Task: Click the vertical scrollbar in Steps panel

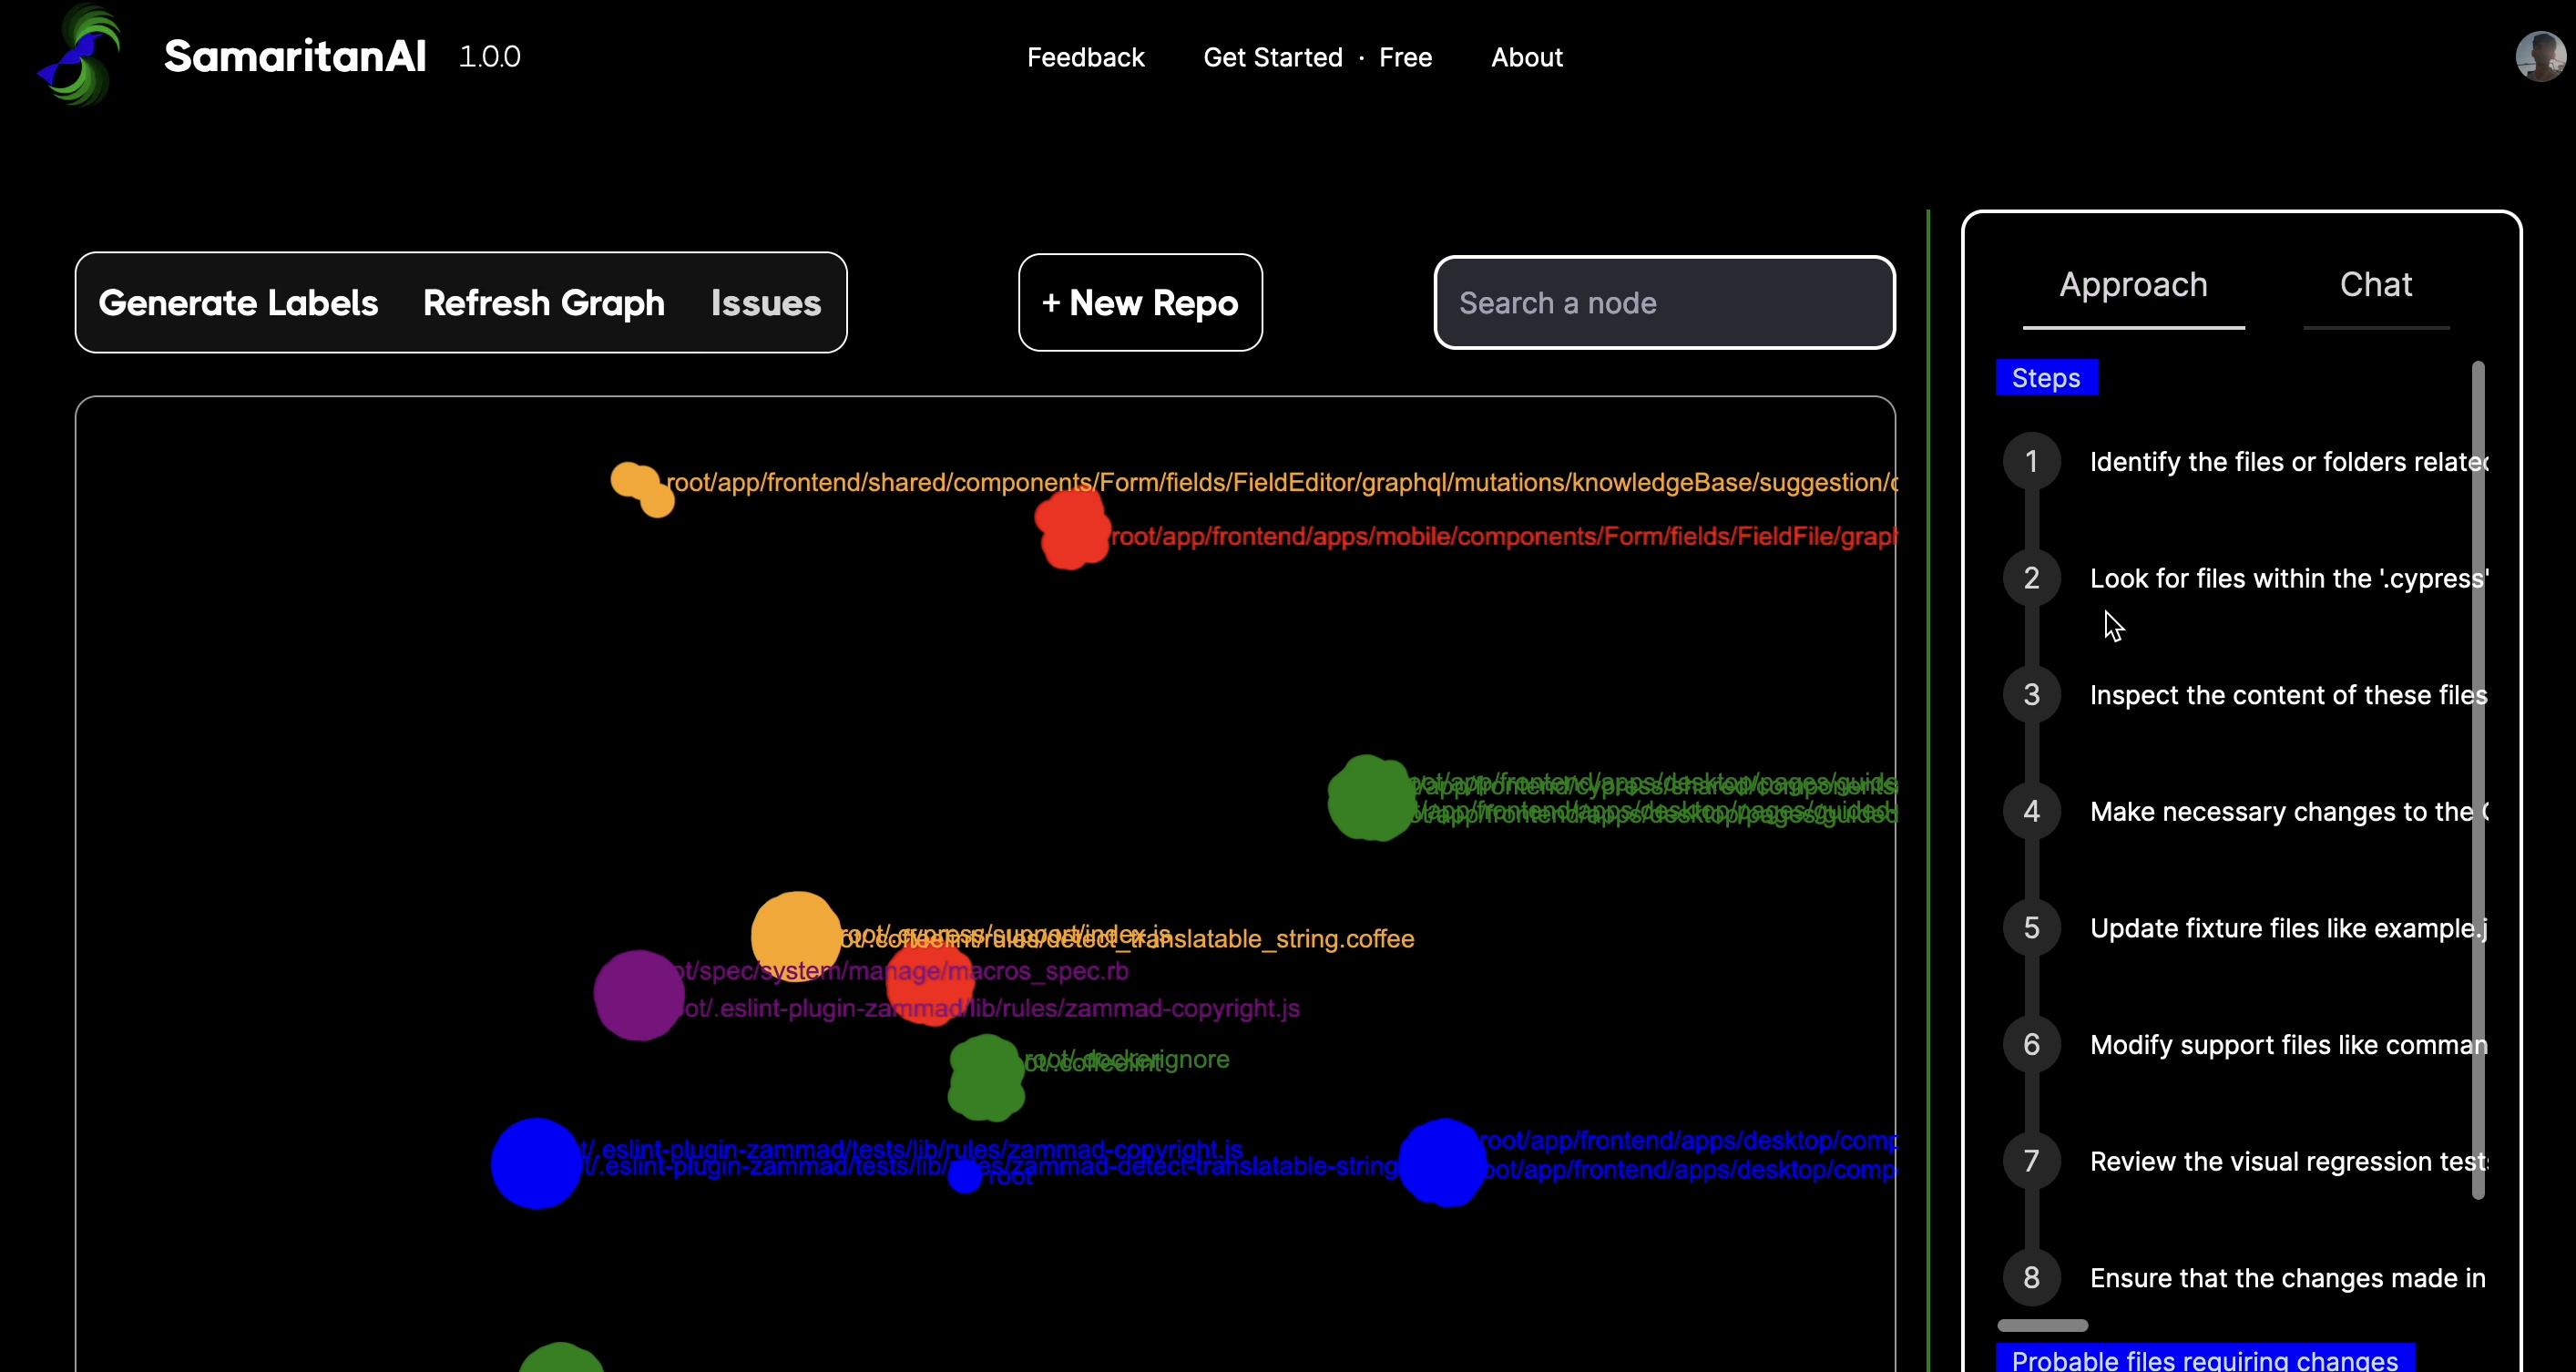Action: coord(2477,780)
